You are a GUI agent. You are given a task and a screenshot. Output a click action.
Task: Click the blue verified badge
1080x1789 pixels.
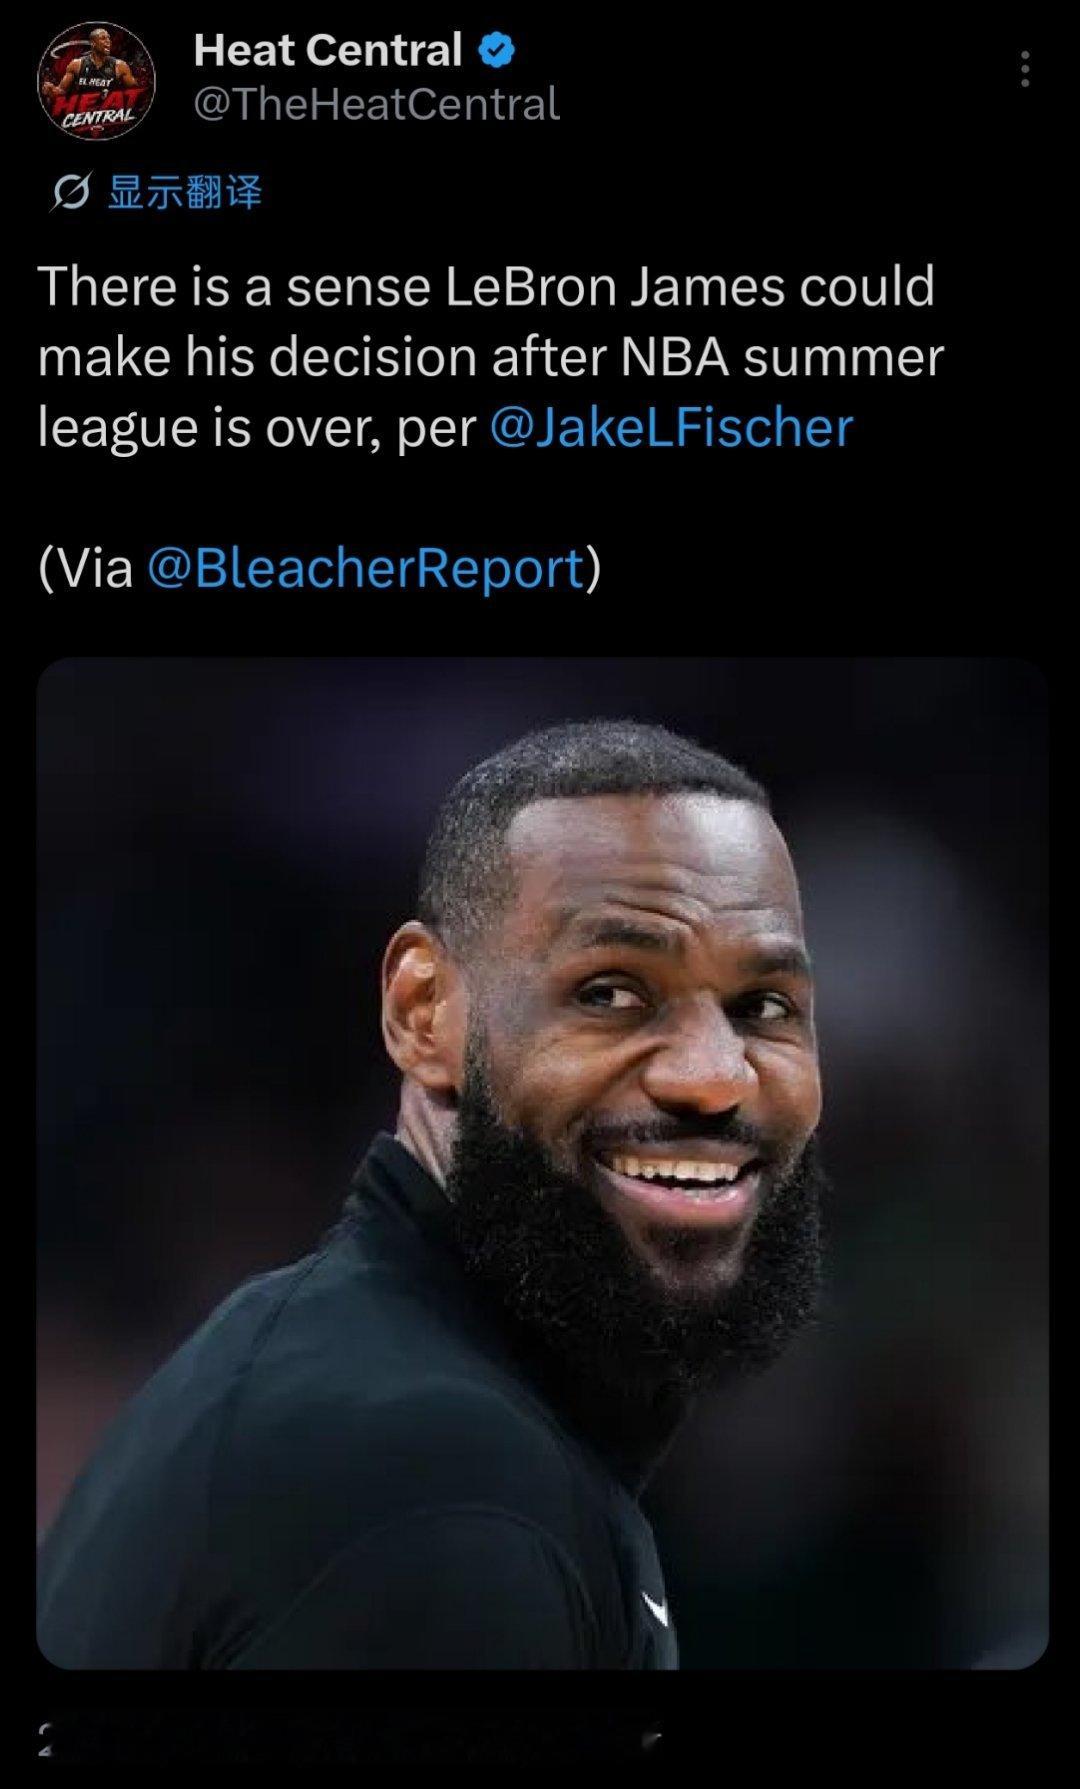coord(497,50)
